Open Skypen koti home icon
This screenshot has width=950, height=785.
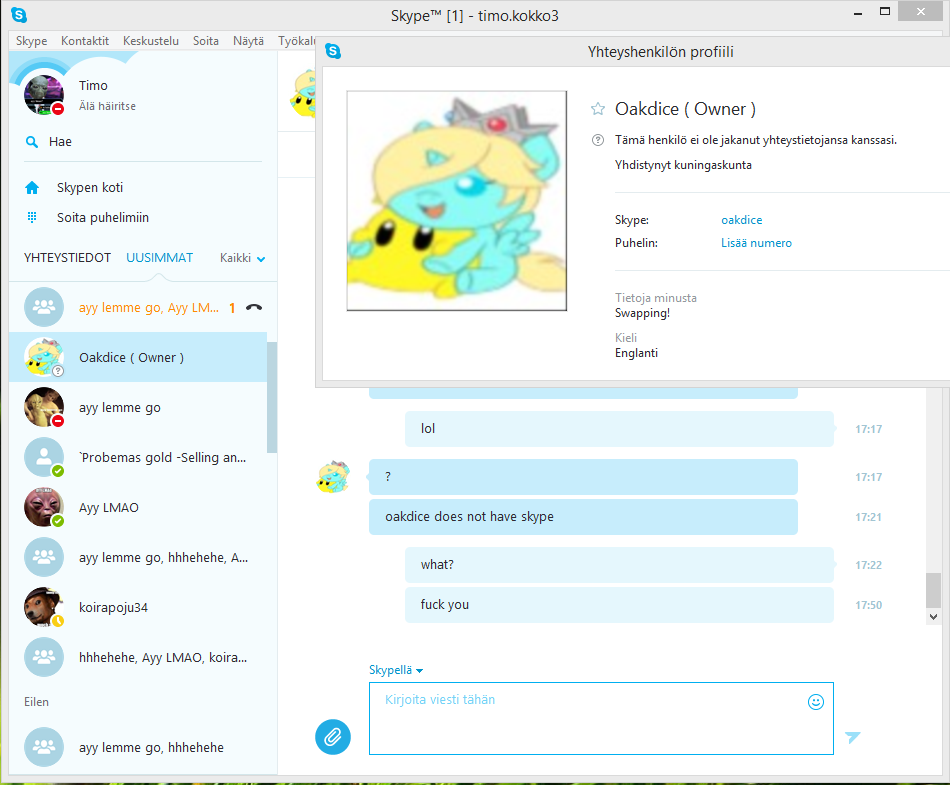click(x=32, y=188)
